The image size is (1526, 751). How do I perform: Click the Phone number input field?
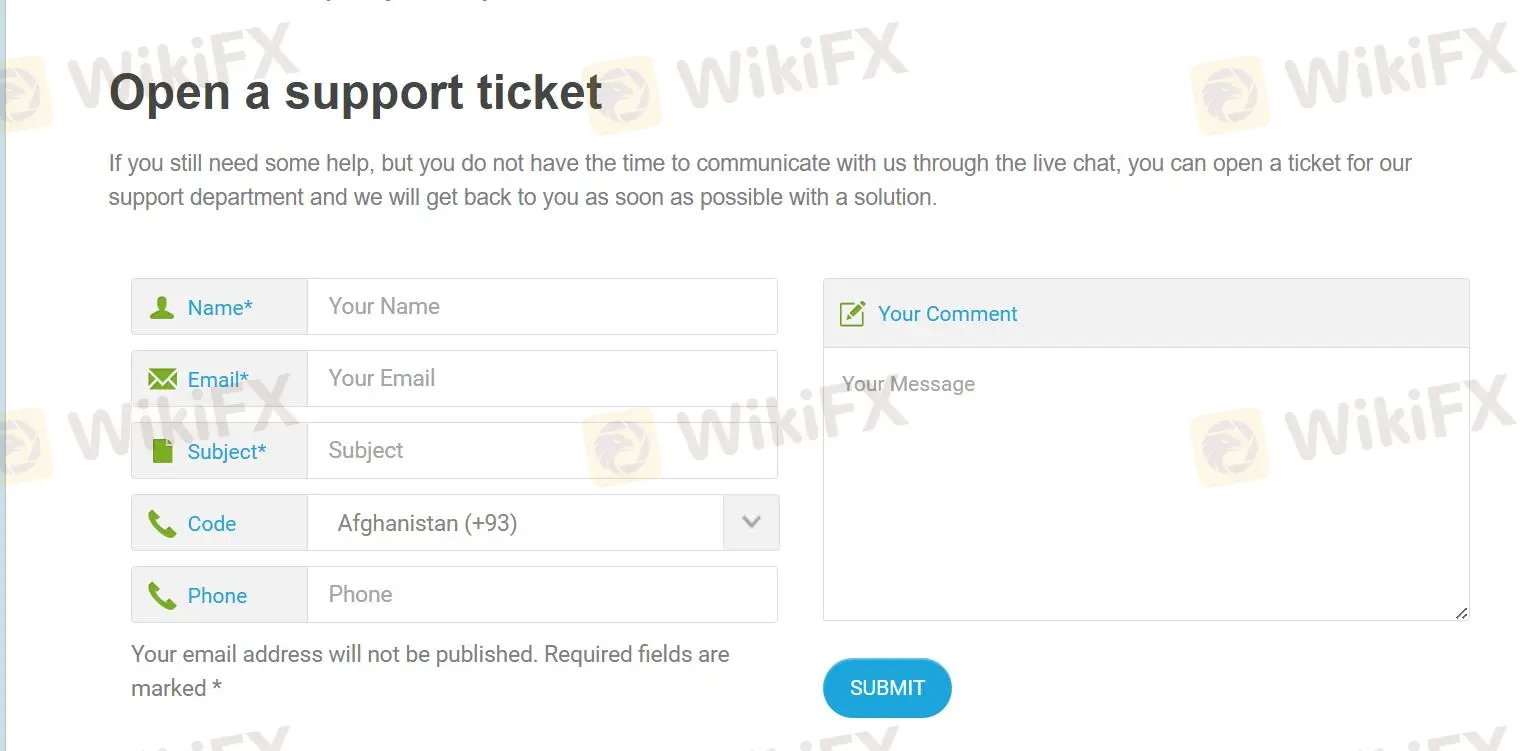[540, 594]
